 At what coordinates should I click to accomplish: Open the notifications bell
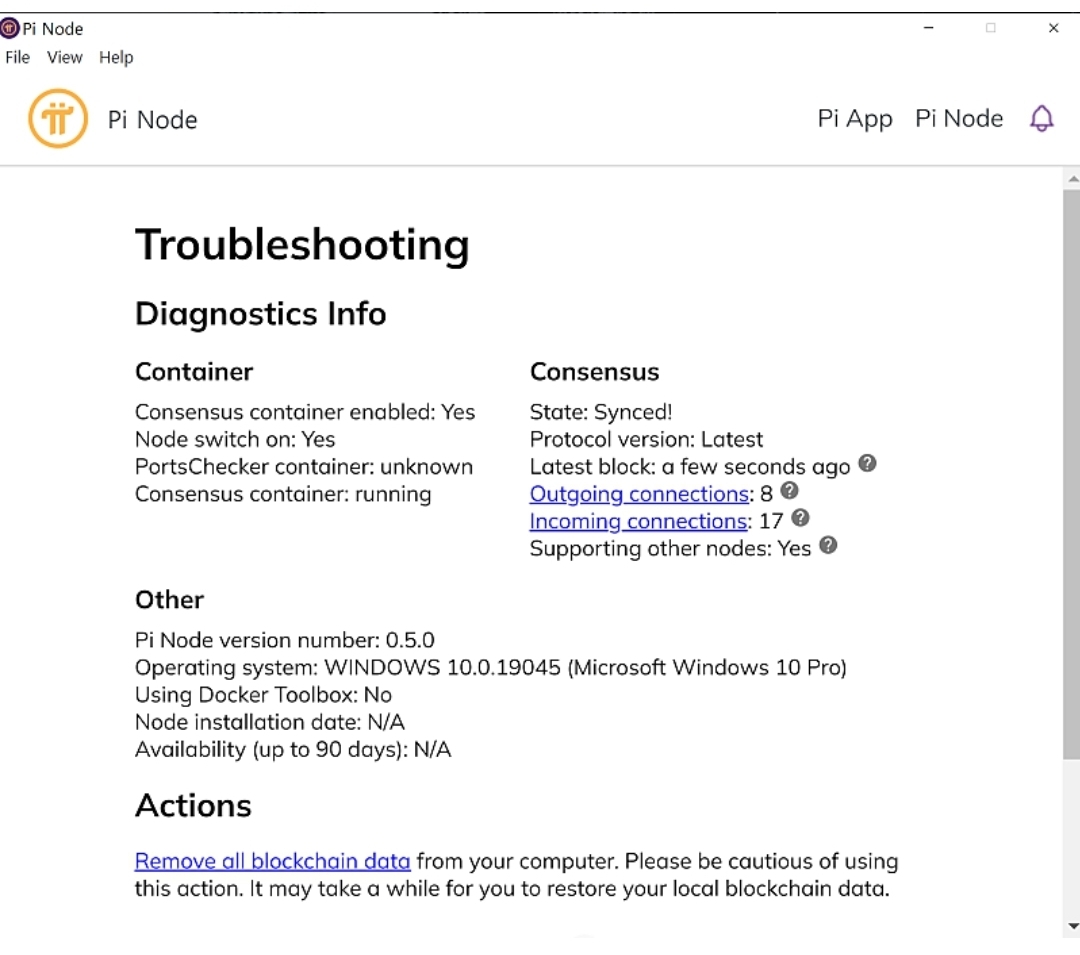[x=1041, y=120]
